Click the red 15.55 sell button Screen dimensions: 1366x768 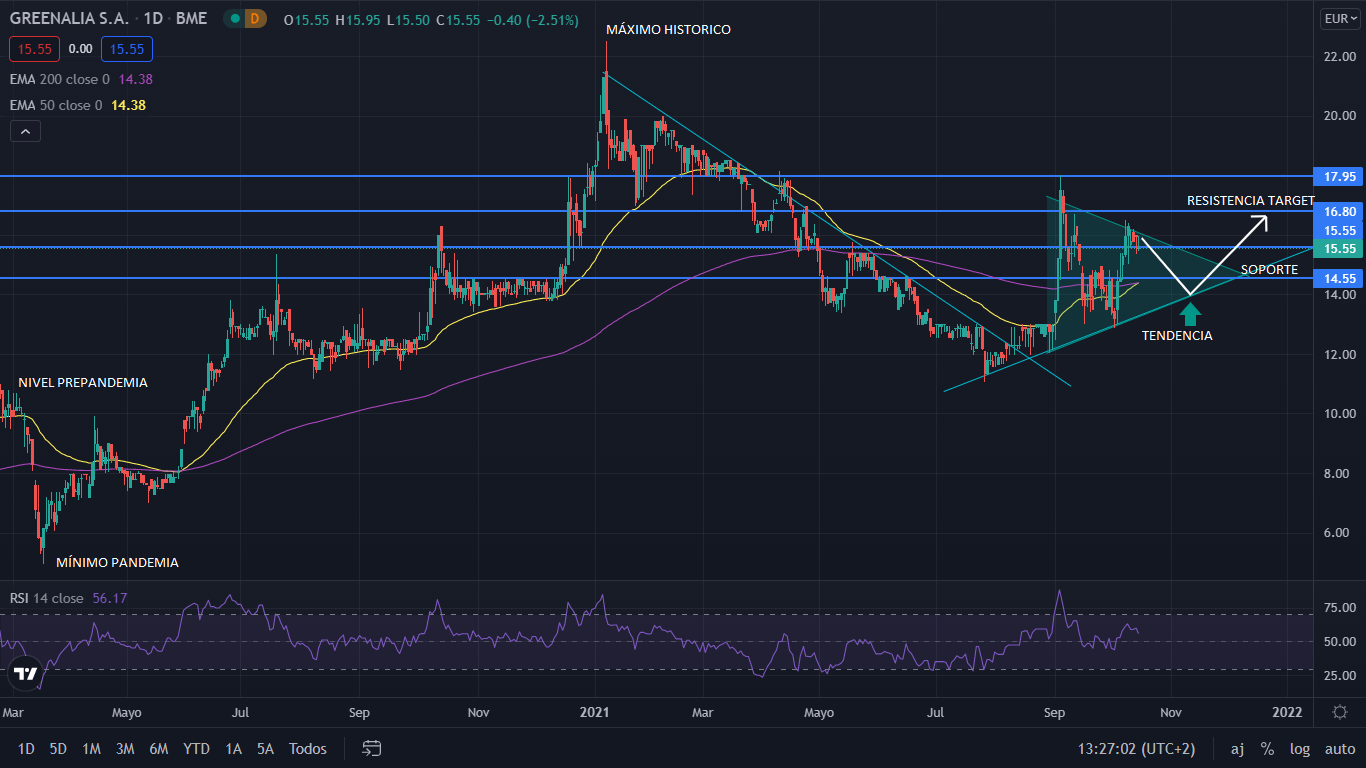tap(34, 48)
